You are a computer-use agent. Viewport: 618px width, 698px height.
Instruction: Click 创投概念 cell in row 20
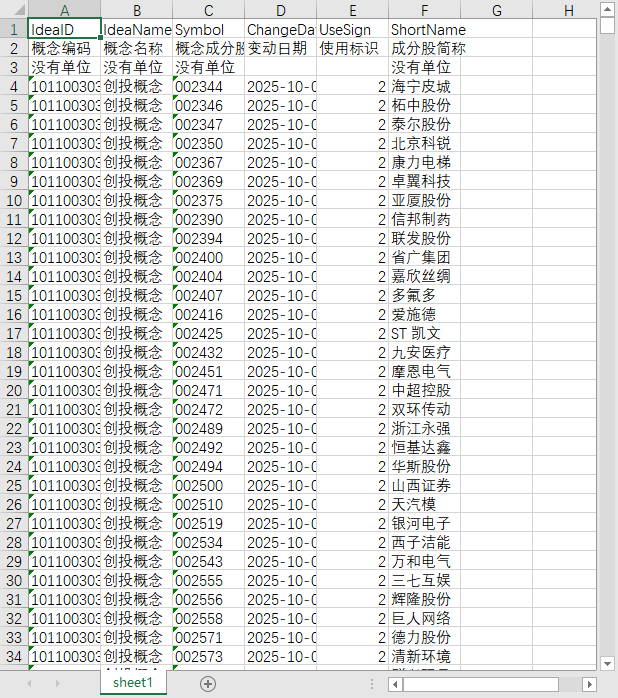click(x=137, y=390)
